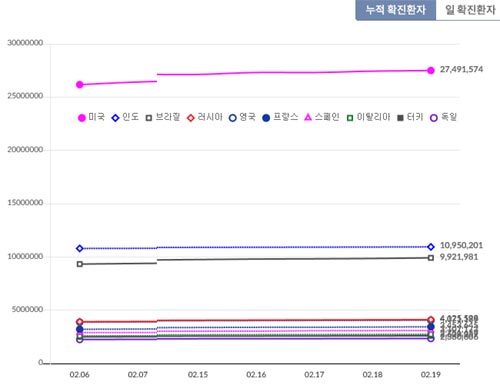Viewport: 500px width, 385px height.
Task: Select the 터키 black square legend icon
Action: click(401, 118)
